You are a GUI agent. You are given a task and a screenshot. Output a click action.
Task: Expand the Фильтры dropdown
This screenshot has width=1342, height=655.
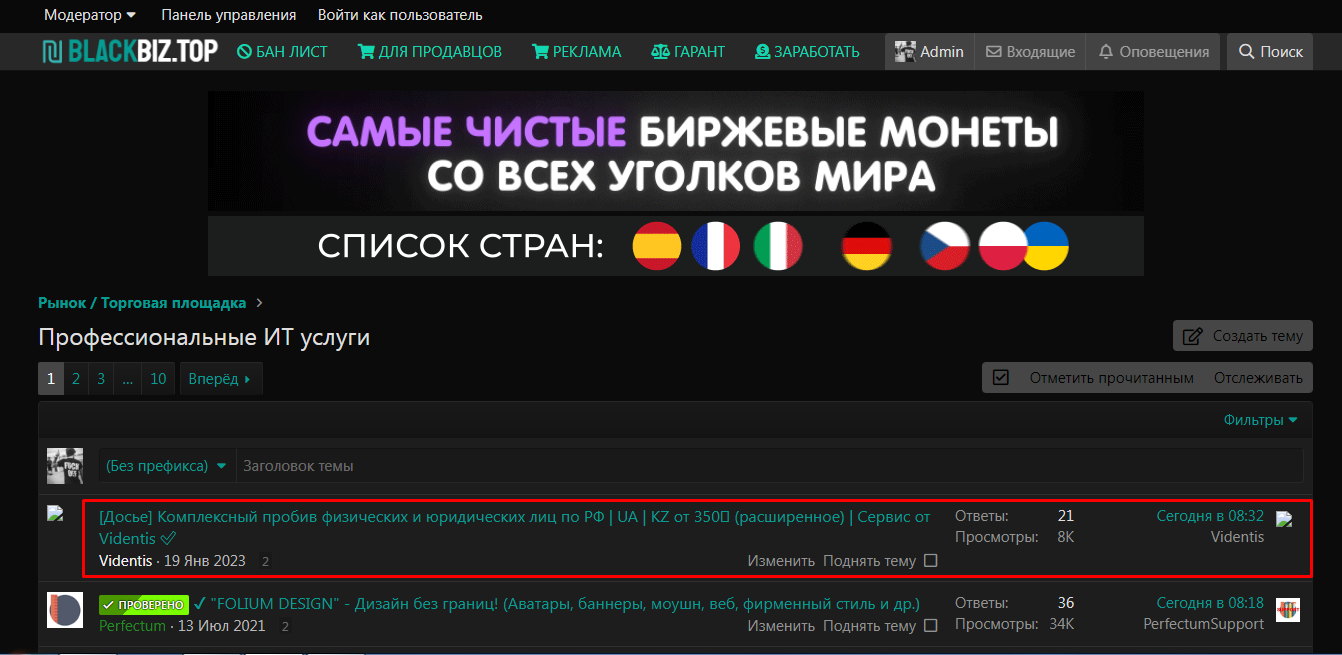pyautogui.click(x=1258, y=419)
